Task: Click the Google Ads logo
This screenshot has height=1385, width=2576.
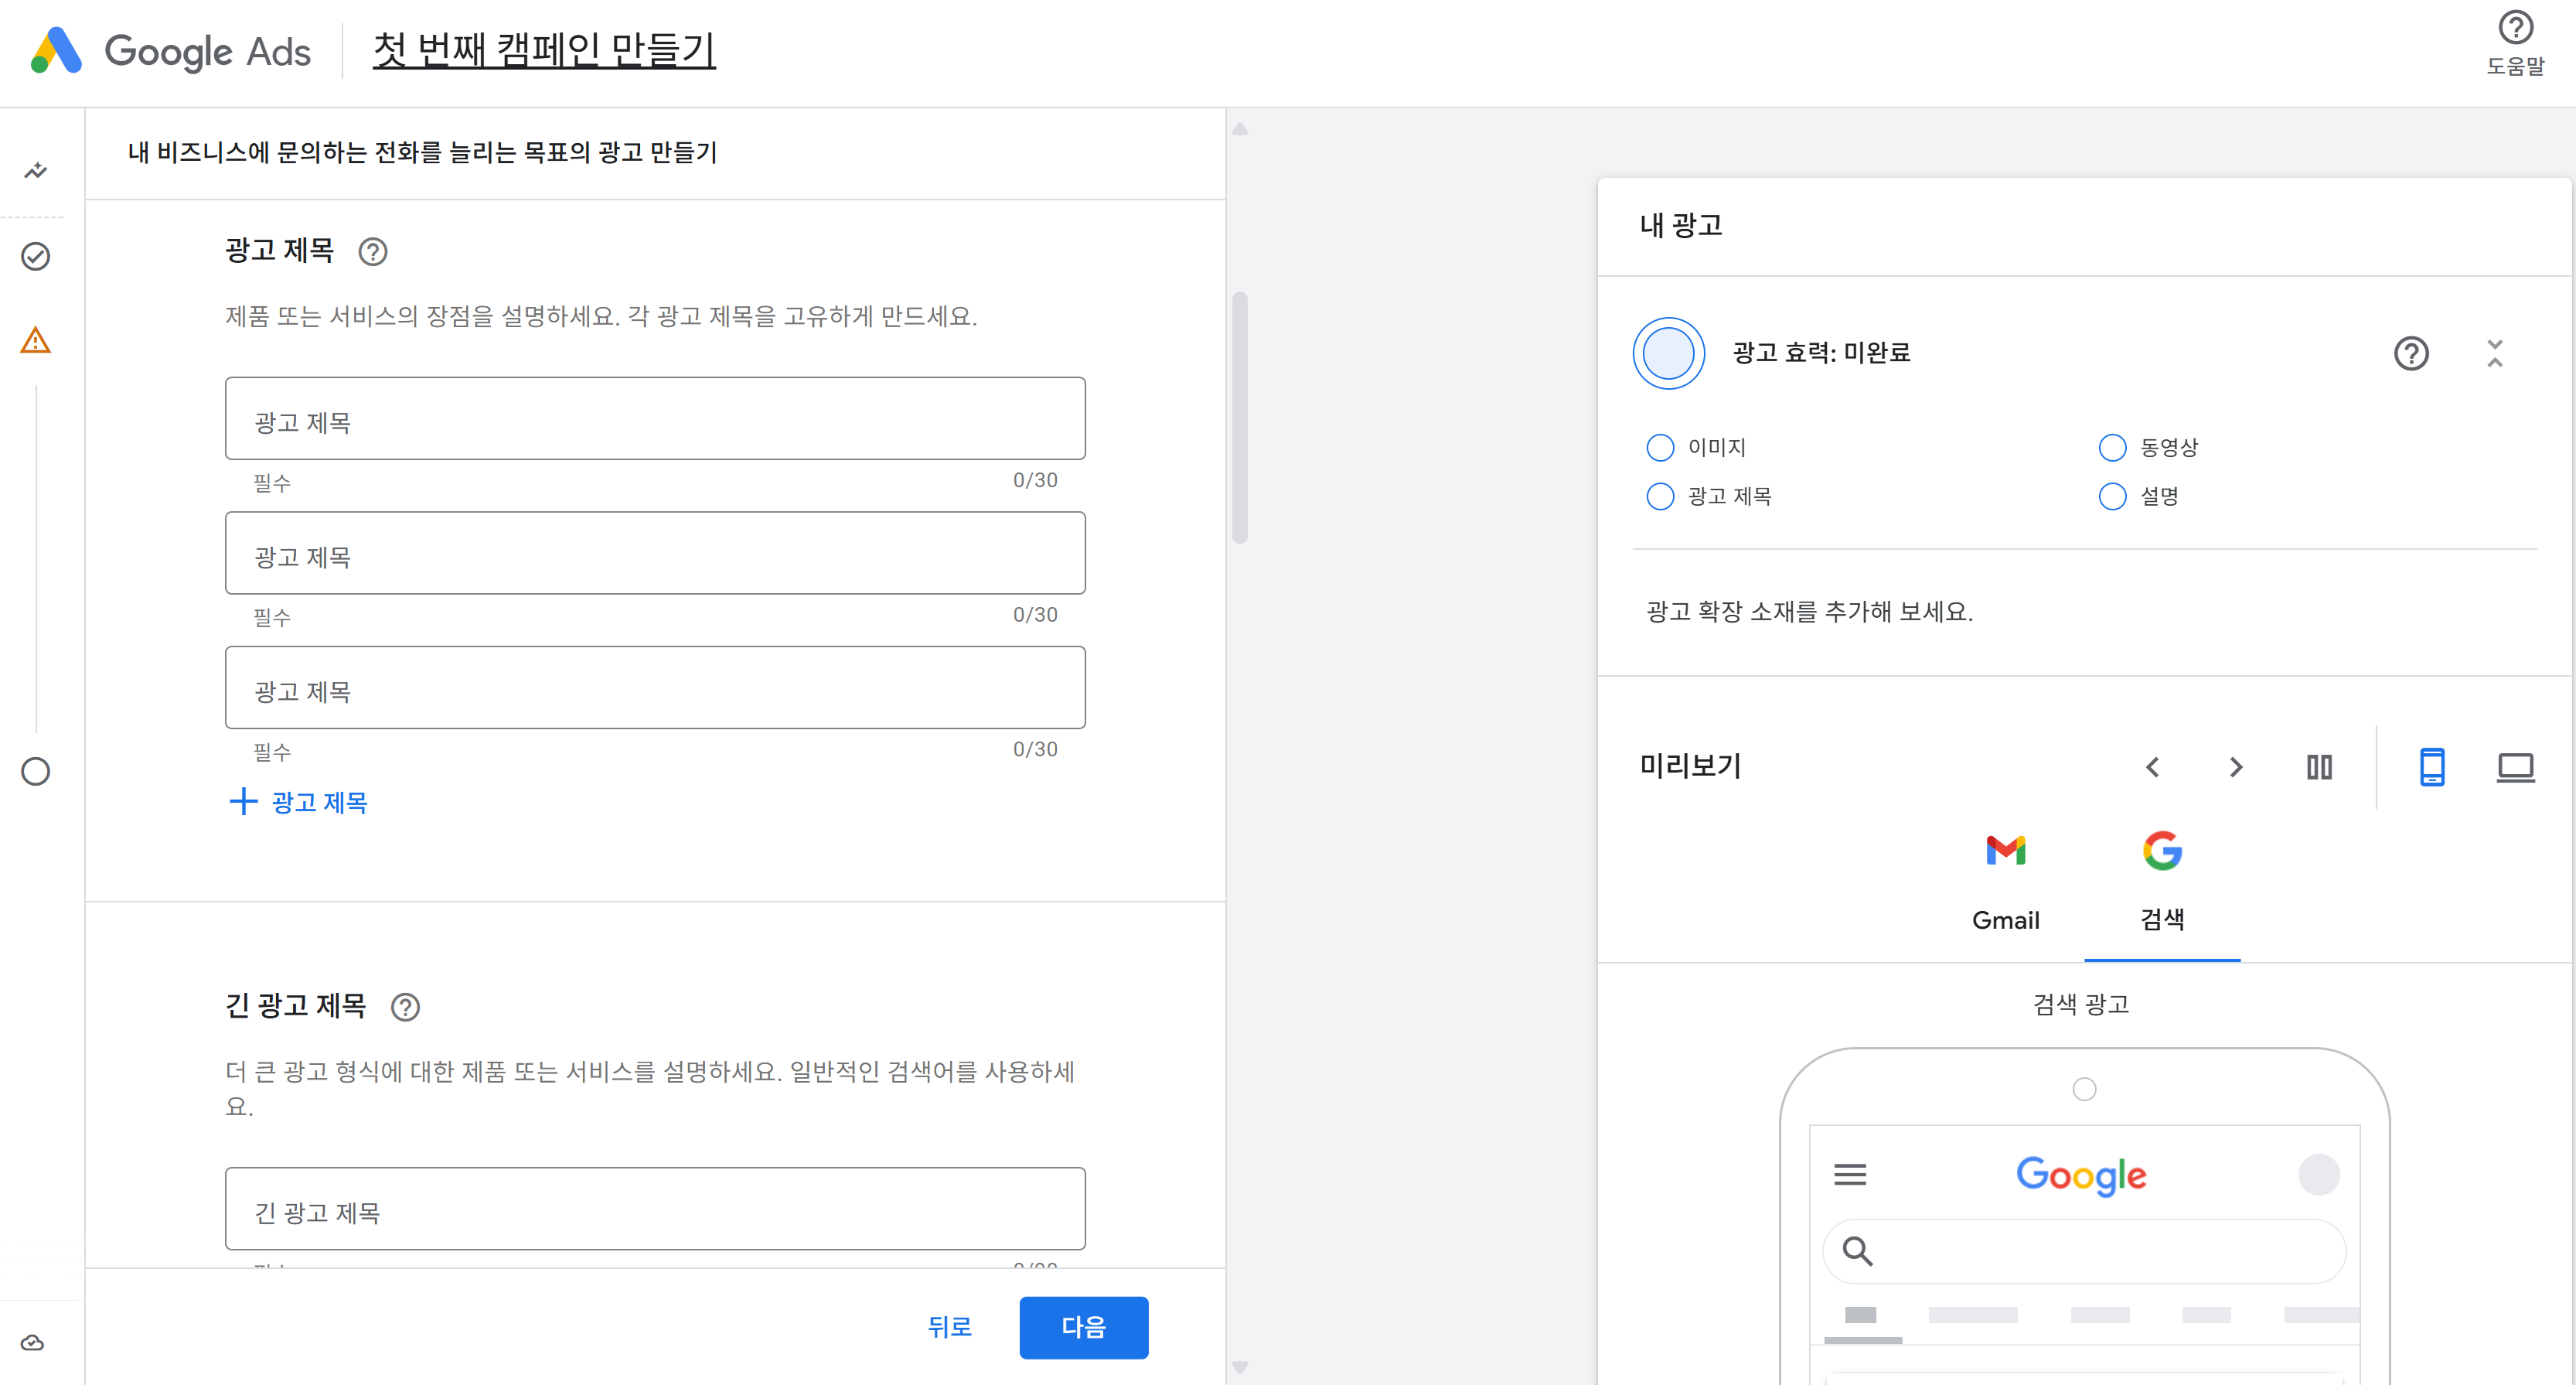Action: 170,50
